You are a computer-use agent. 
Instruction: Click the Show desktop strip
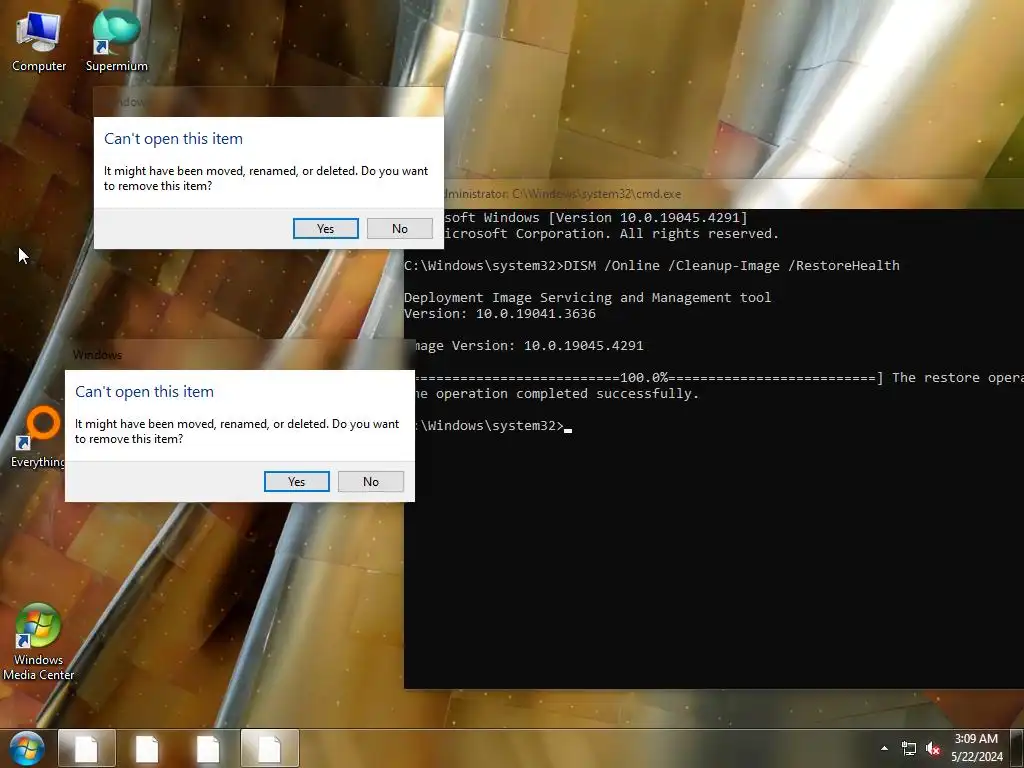point(1017,748)
